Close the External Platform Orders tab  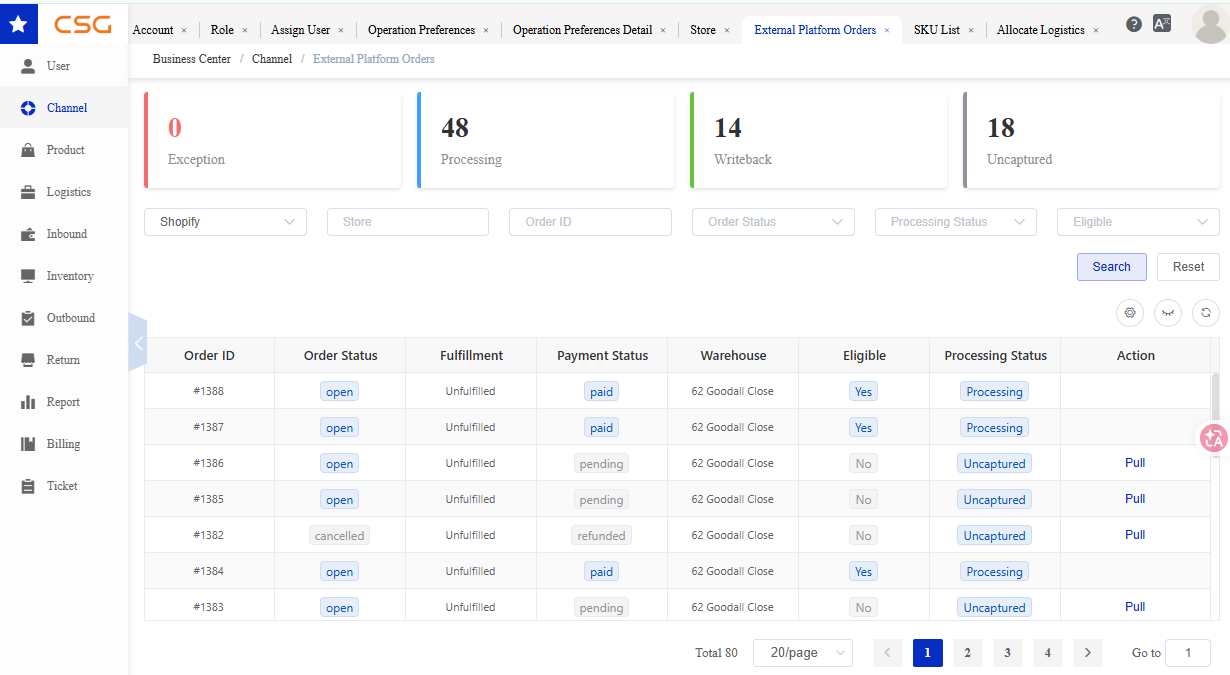tap(887, 30)
